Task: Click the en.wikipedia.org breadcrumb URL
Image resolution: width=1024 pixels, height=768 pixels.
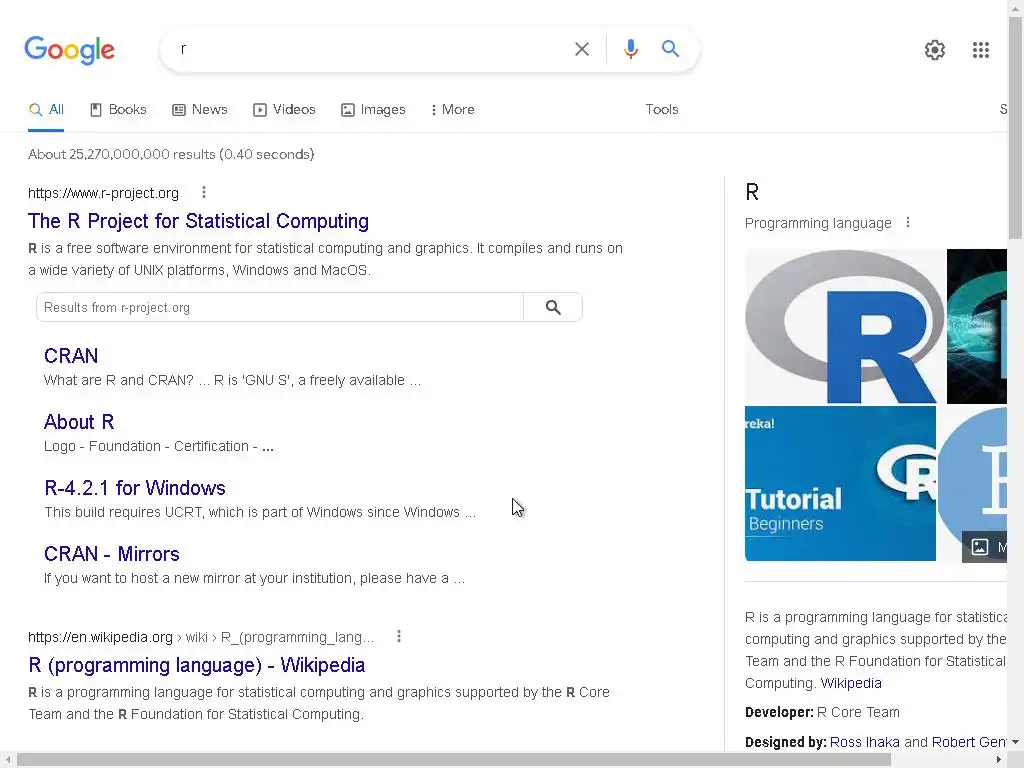Action: [x=201, y=637]
